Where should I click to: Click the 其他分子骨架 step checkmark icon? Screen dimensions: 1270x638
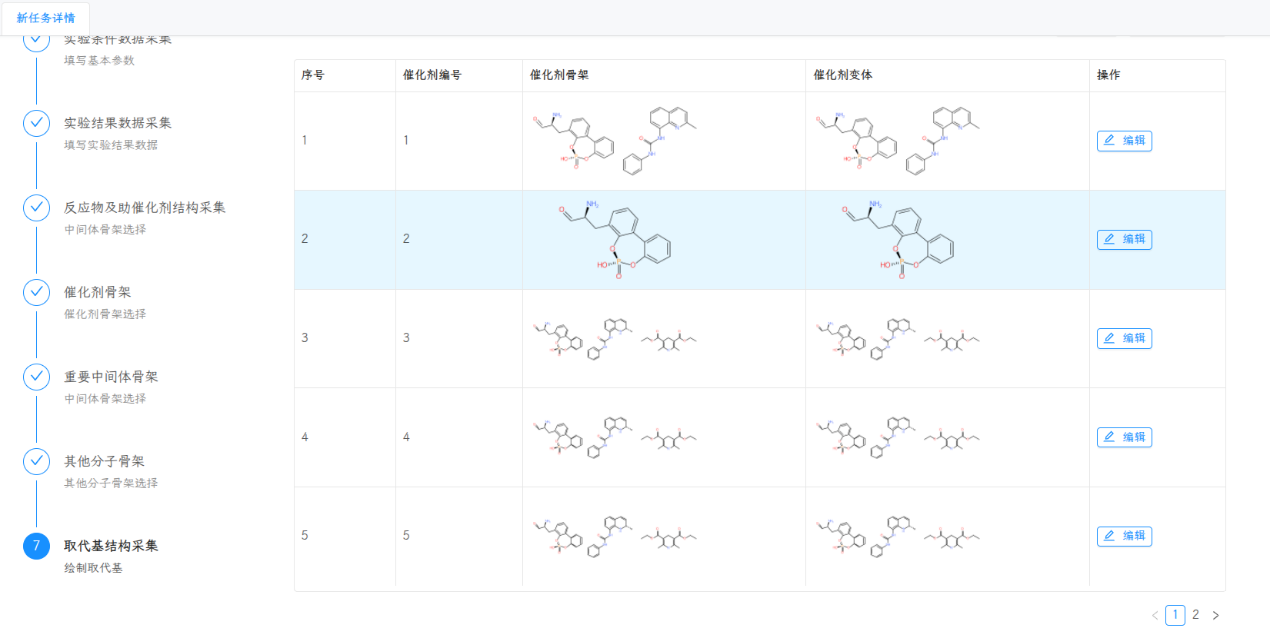click(x=36, y=461)
